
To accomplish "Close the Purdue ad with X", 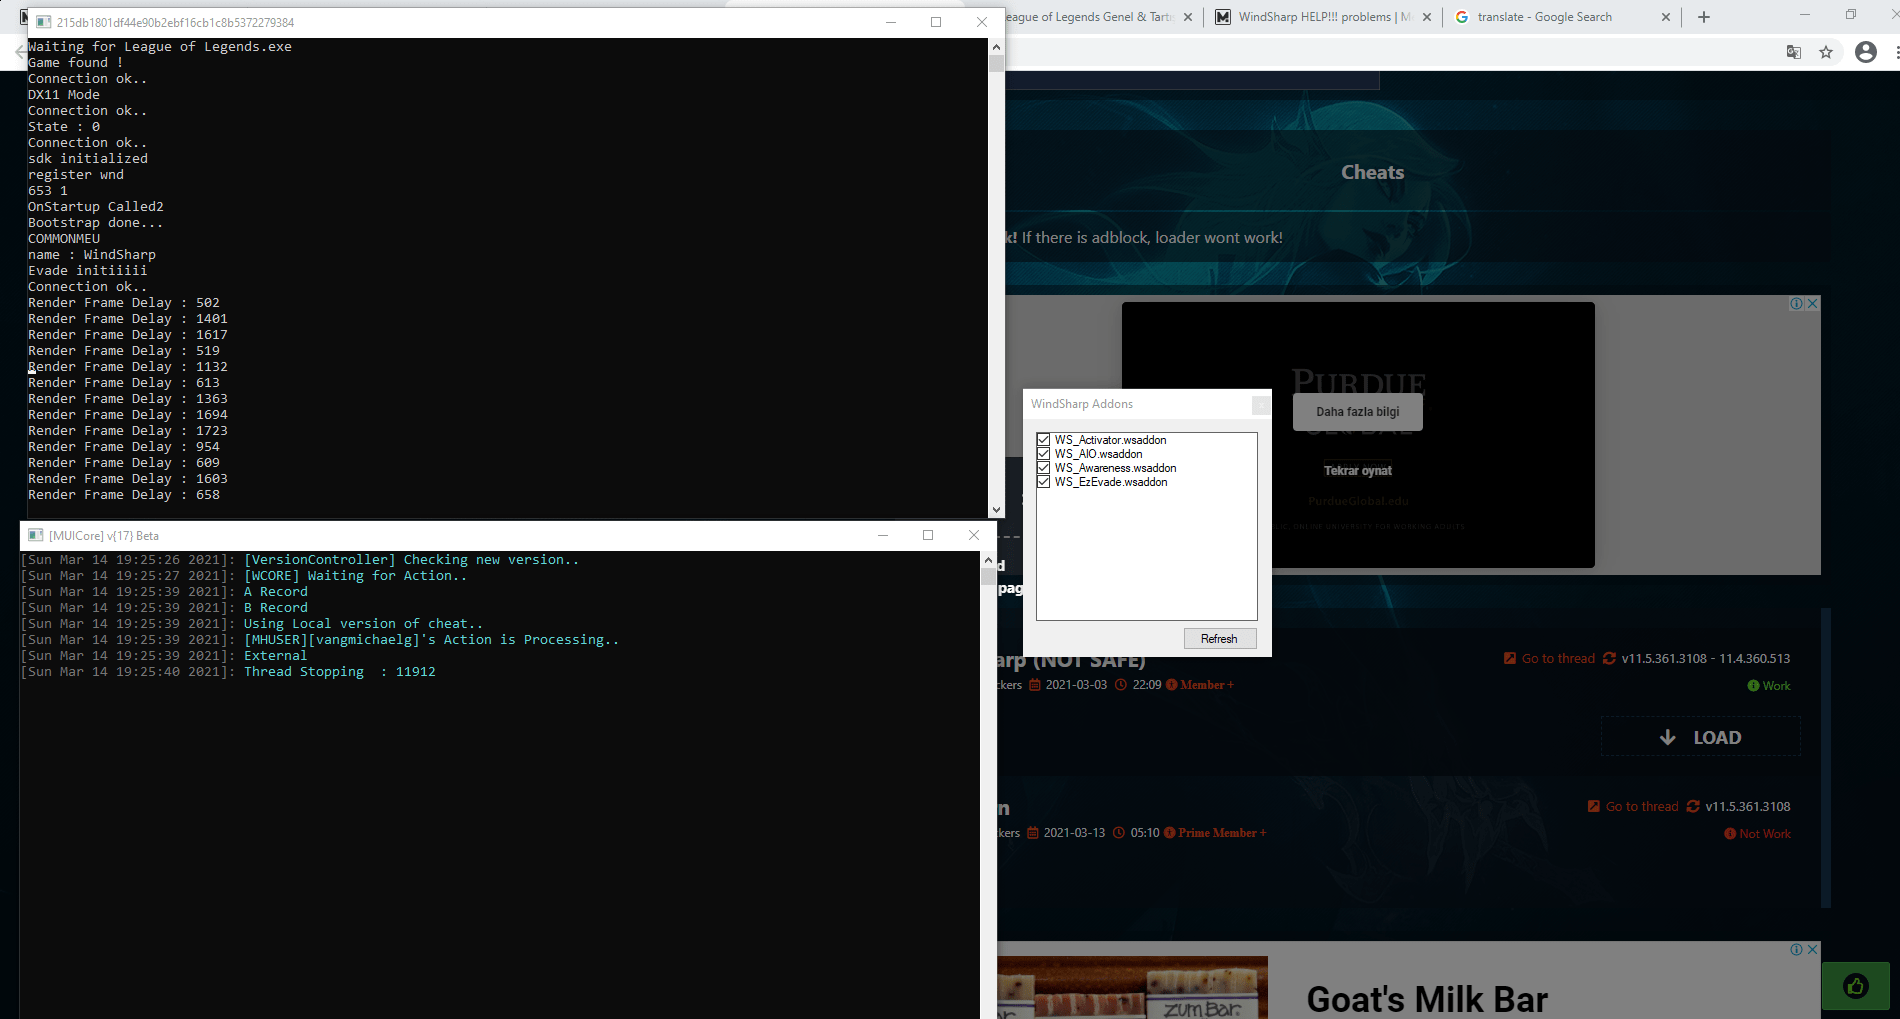I will tap(1813, 303).
